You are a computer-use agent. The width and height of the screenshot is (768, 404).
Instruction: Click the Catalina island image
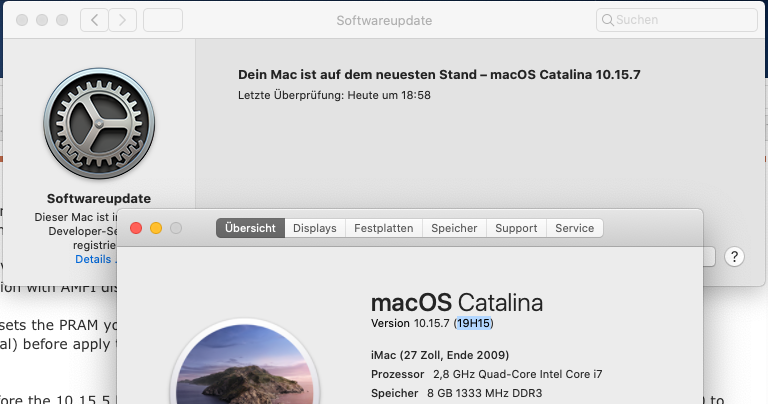click(244, 363)
